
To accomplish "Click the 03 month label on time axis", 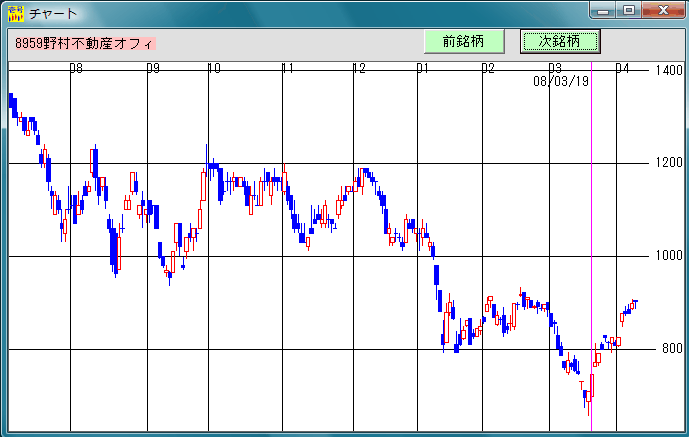I will 555,68.
